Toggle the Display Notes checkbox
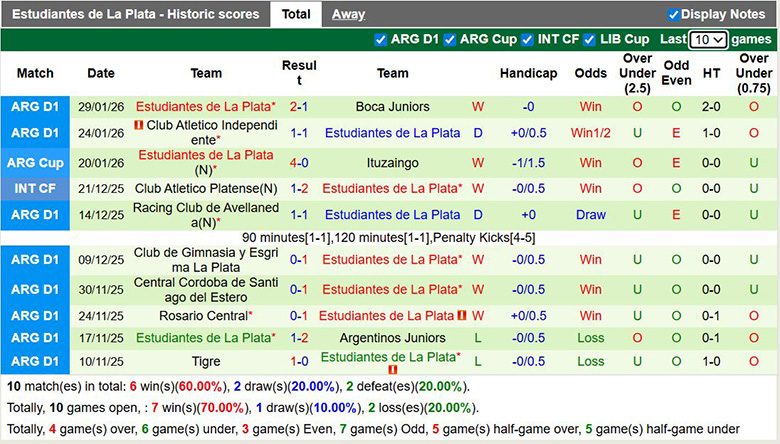 click(674, 15)
